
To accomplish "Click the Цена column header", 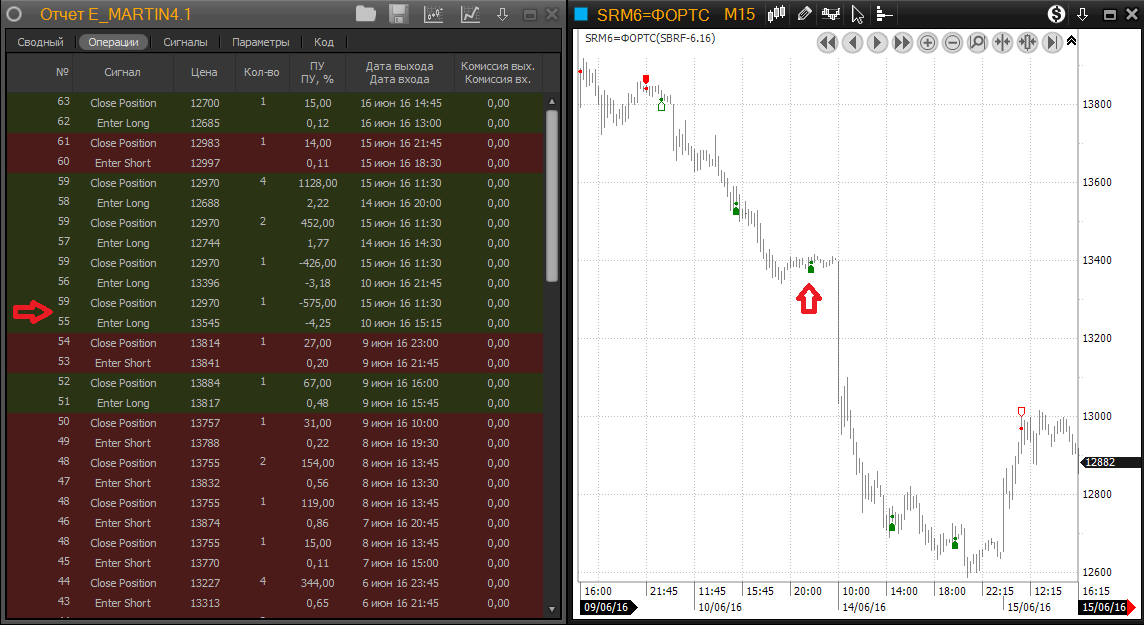I will (203, 72).
